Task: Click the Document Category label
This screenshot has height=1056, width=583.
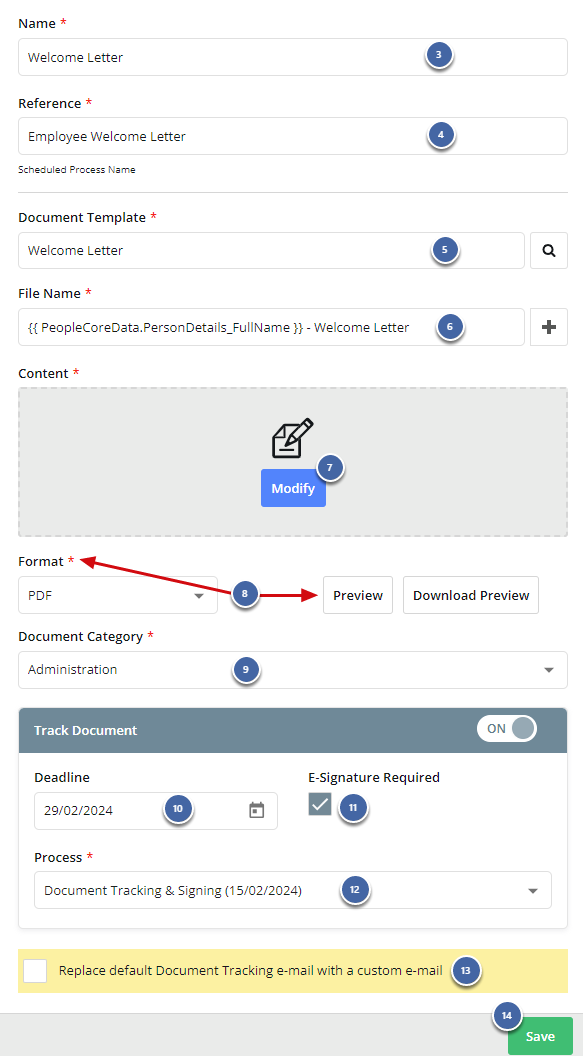Action: 80,636
